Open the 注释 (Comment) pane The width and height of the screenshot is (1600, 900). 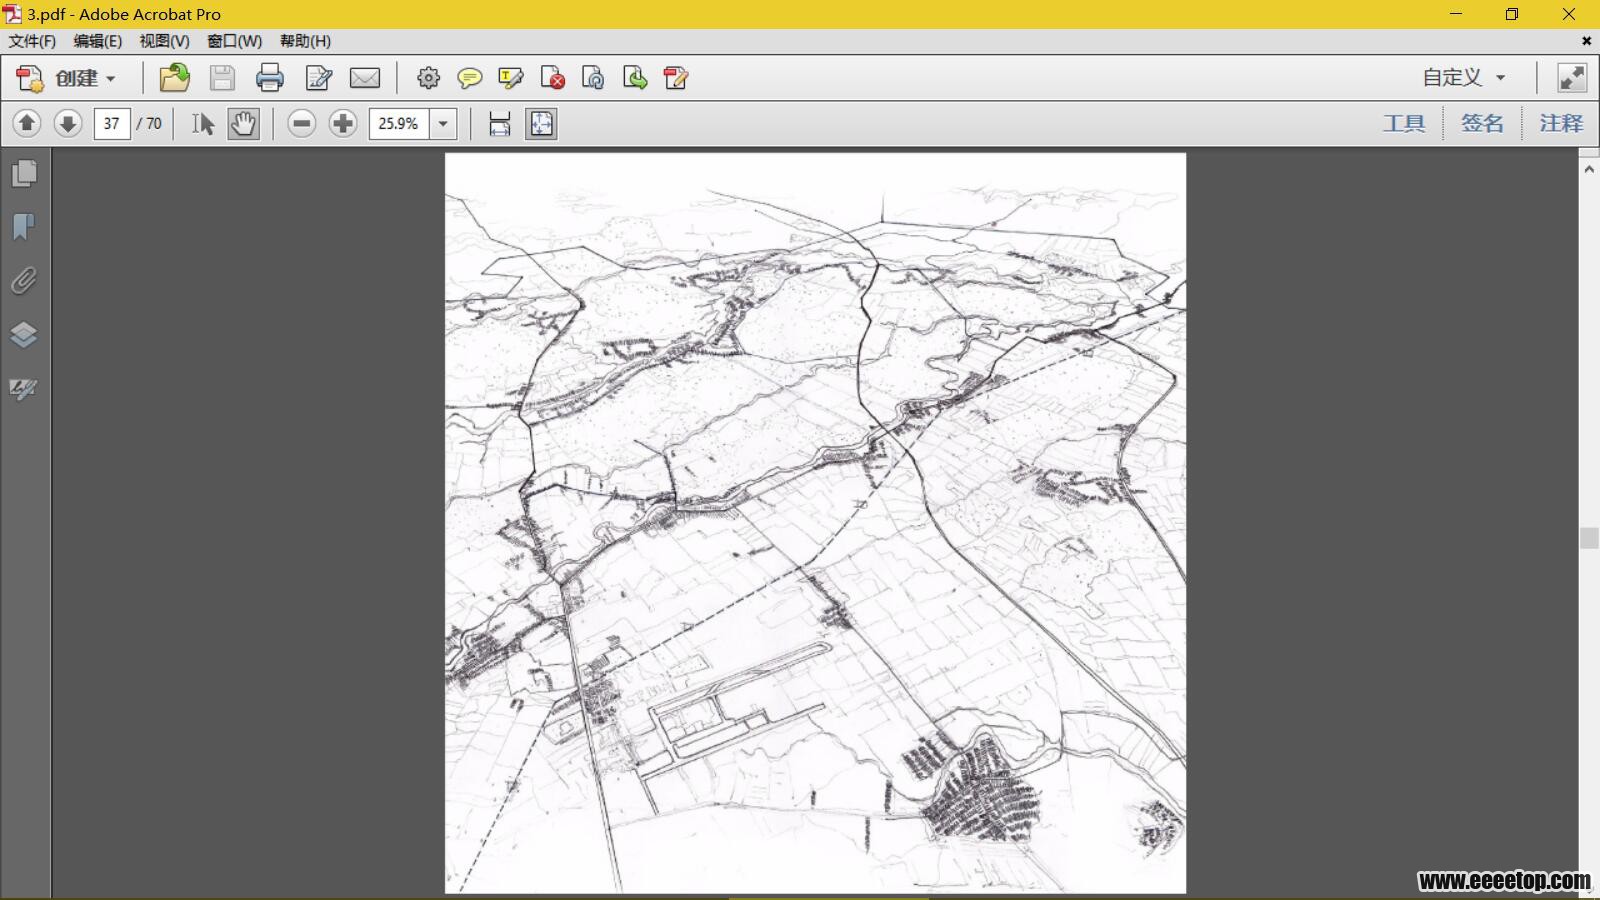(x=1561, y=123)
